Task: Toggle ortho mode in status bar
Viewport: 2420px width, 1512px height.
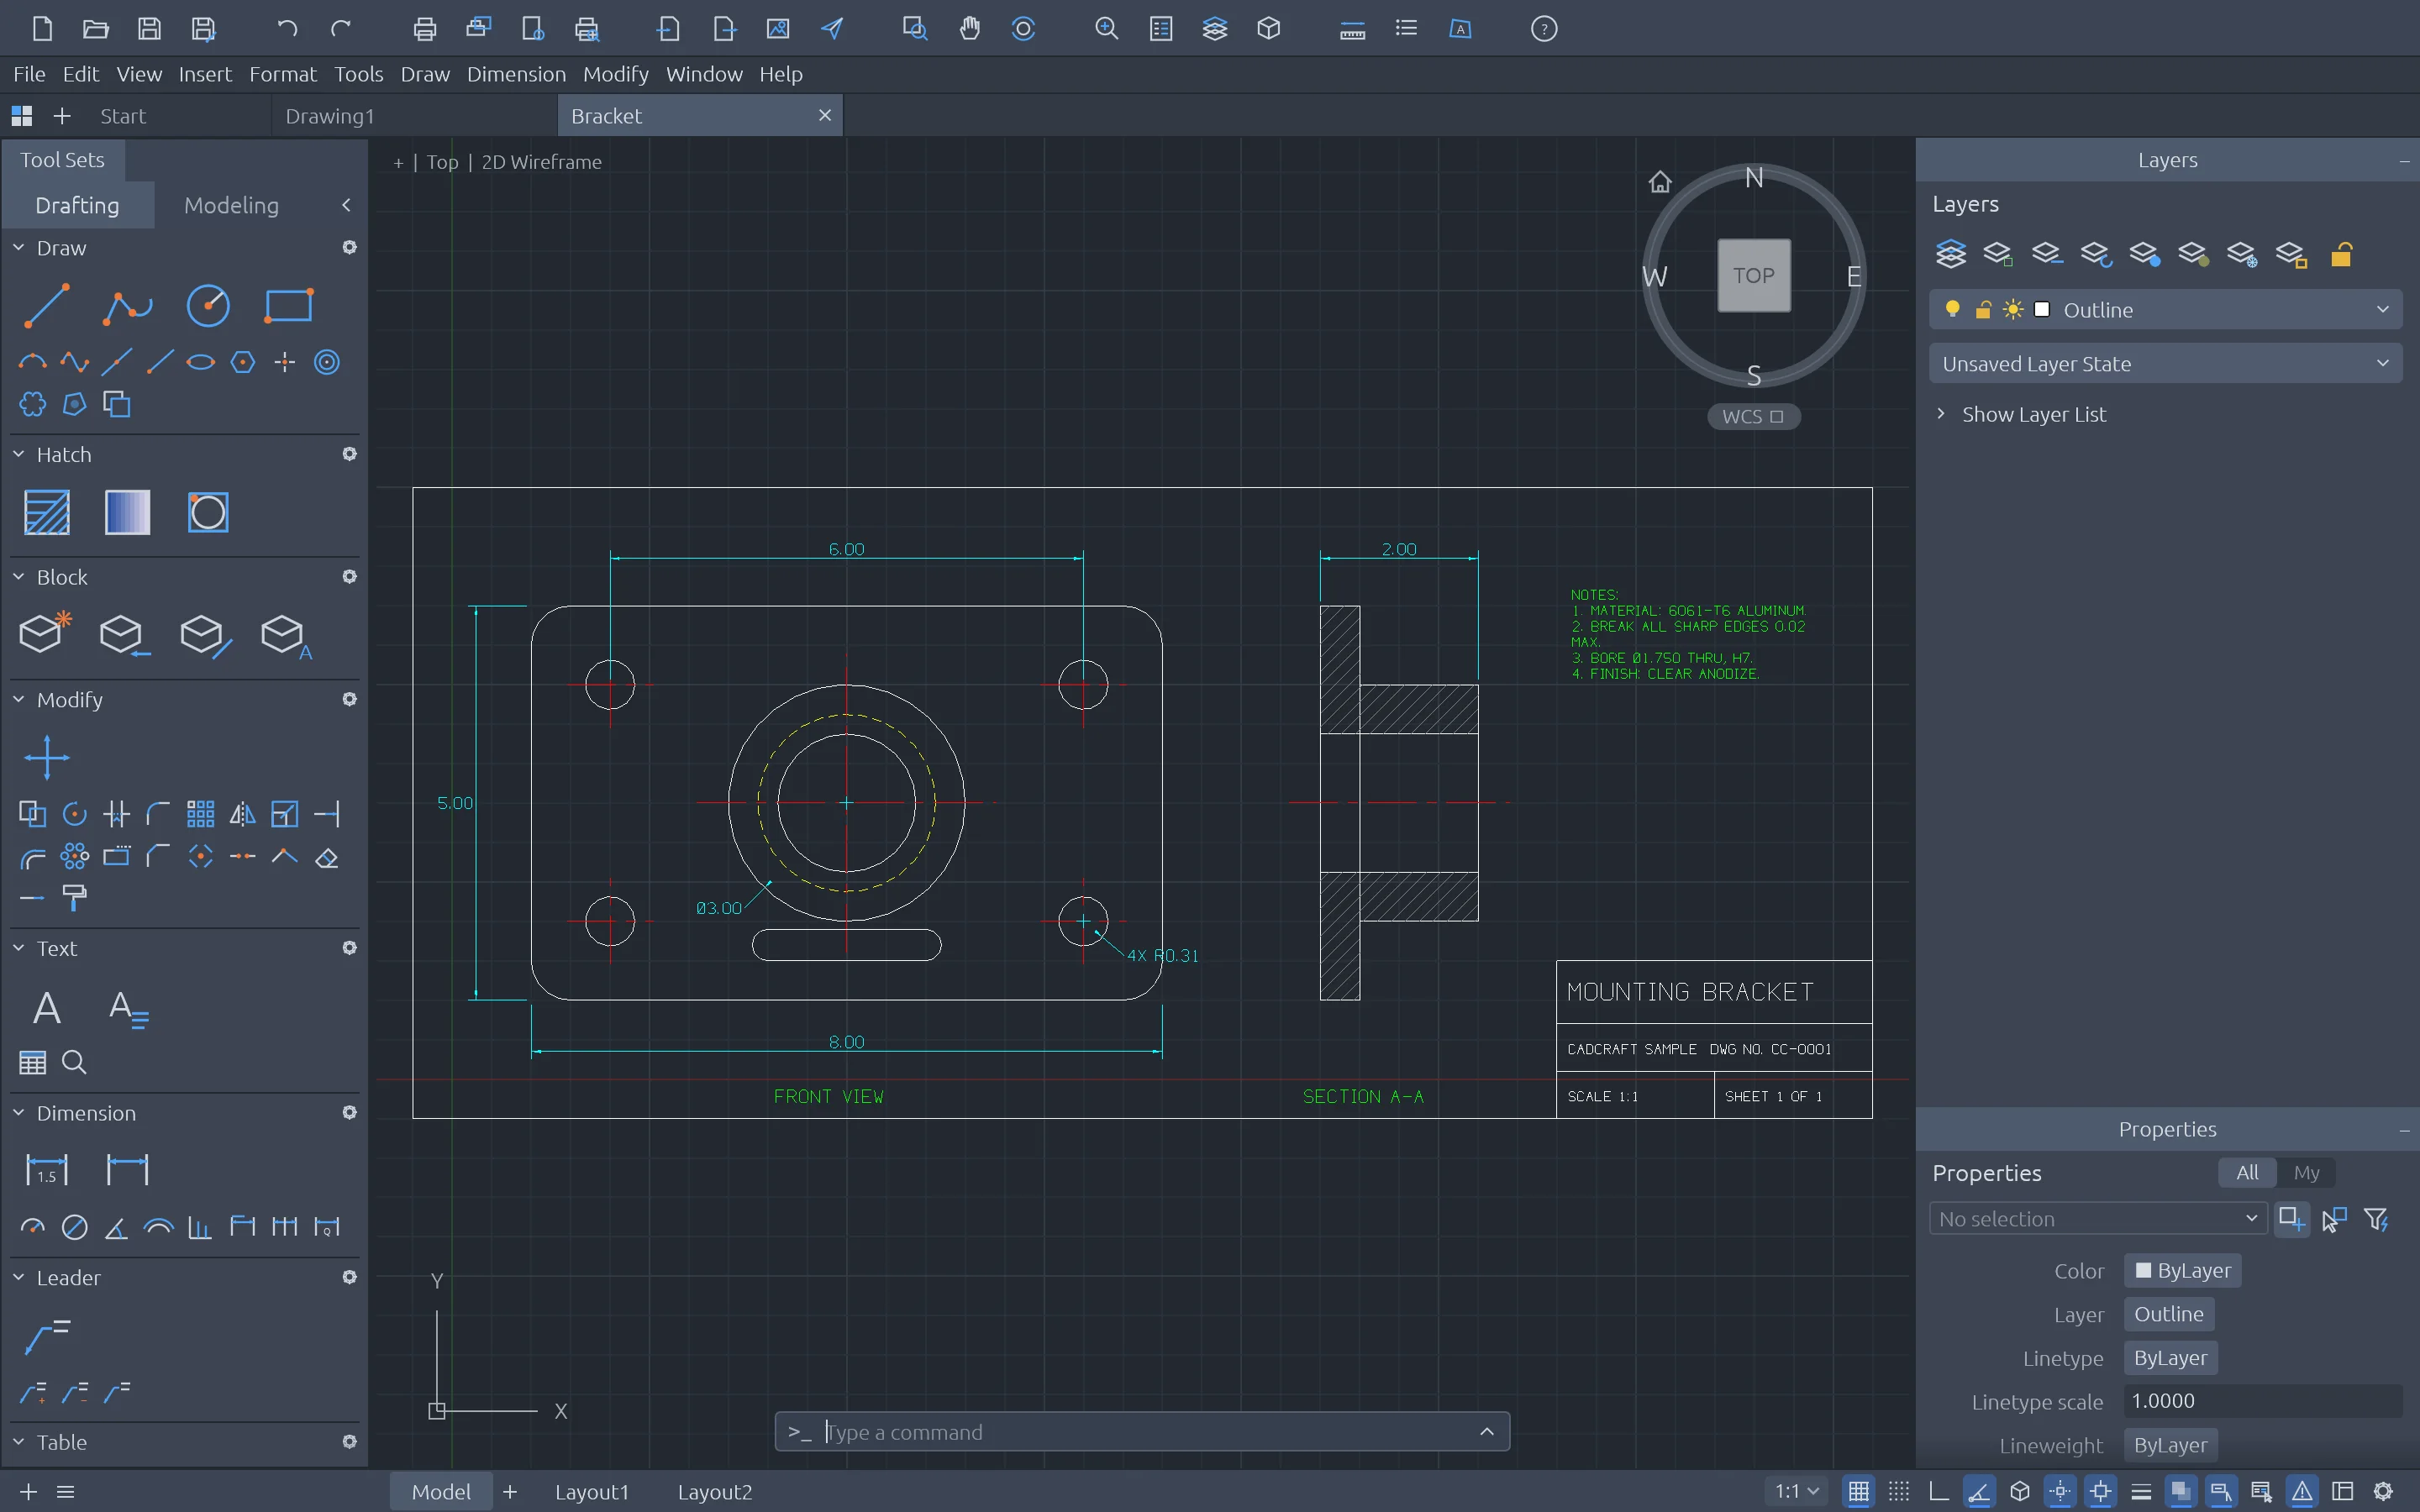Action: pos(1938,1491)
